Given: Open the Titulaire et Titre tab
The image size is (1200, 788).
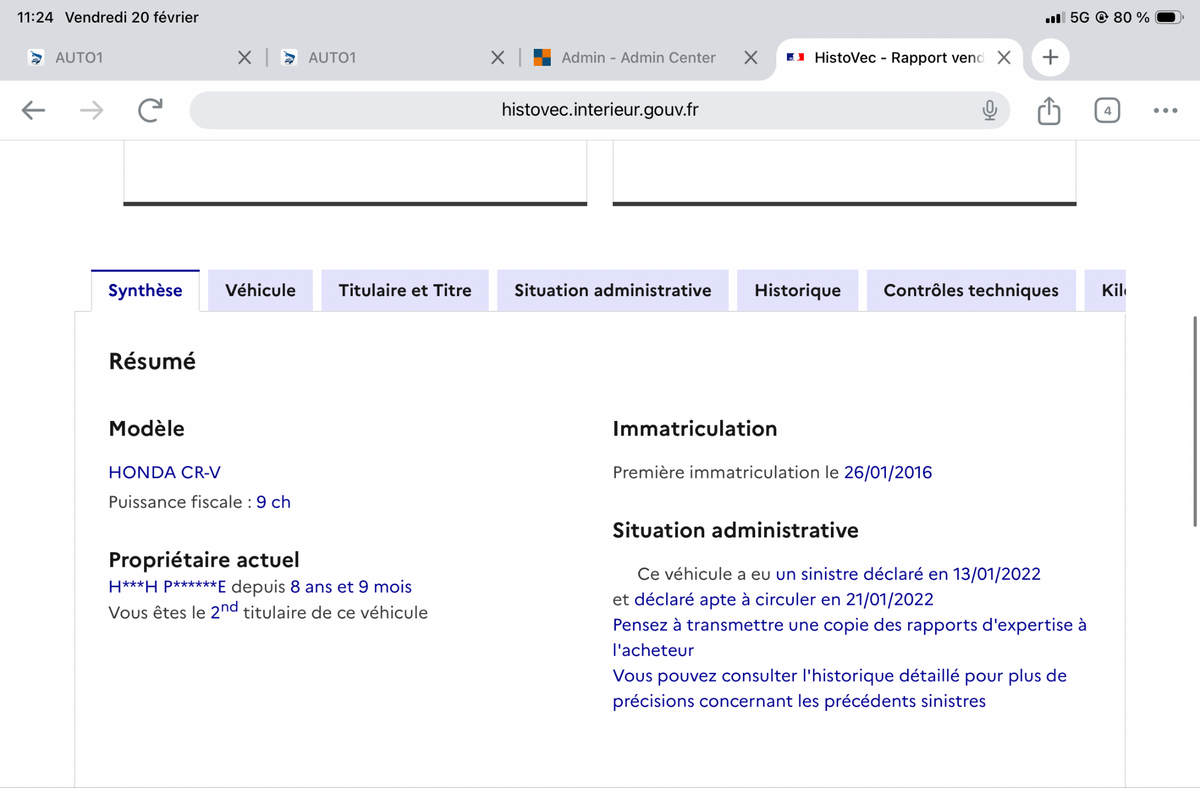Looking at the screenshot, I should 404,290.
